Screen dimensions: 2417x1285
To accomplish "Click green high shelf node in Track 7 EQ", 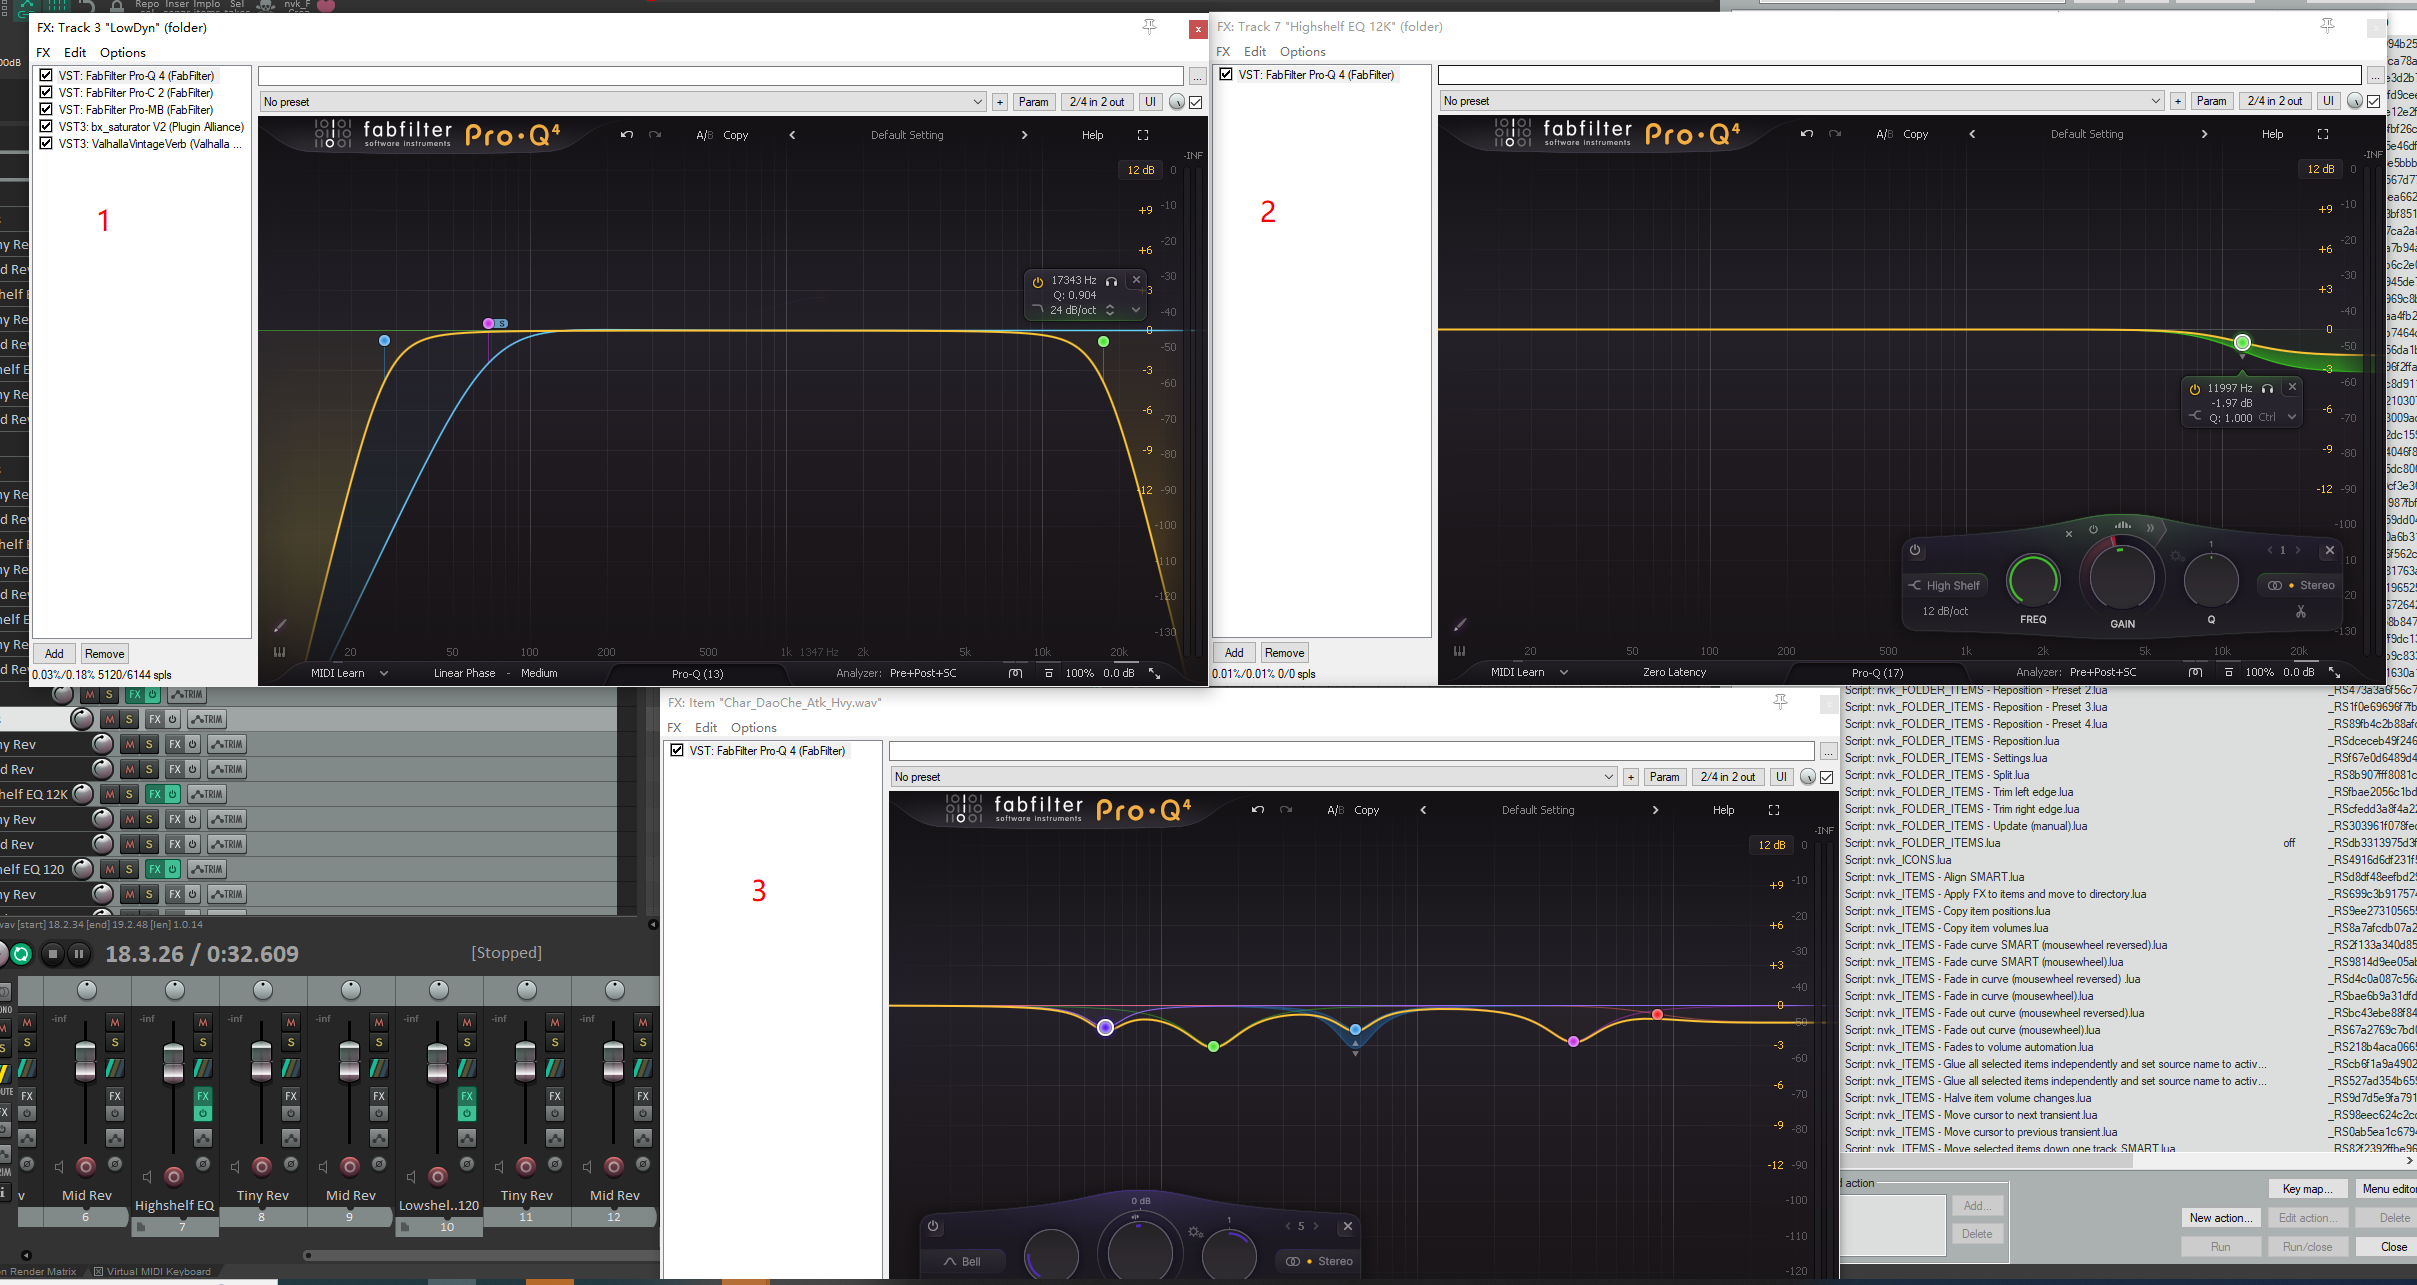I will coord(2242,343).
